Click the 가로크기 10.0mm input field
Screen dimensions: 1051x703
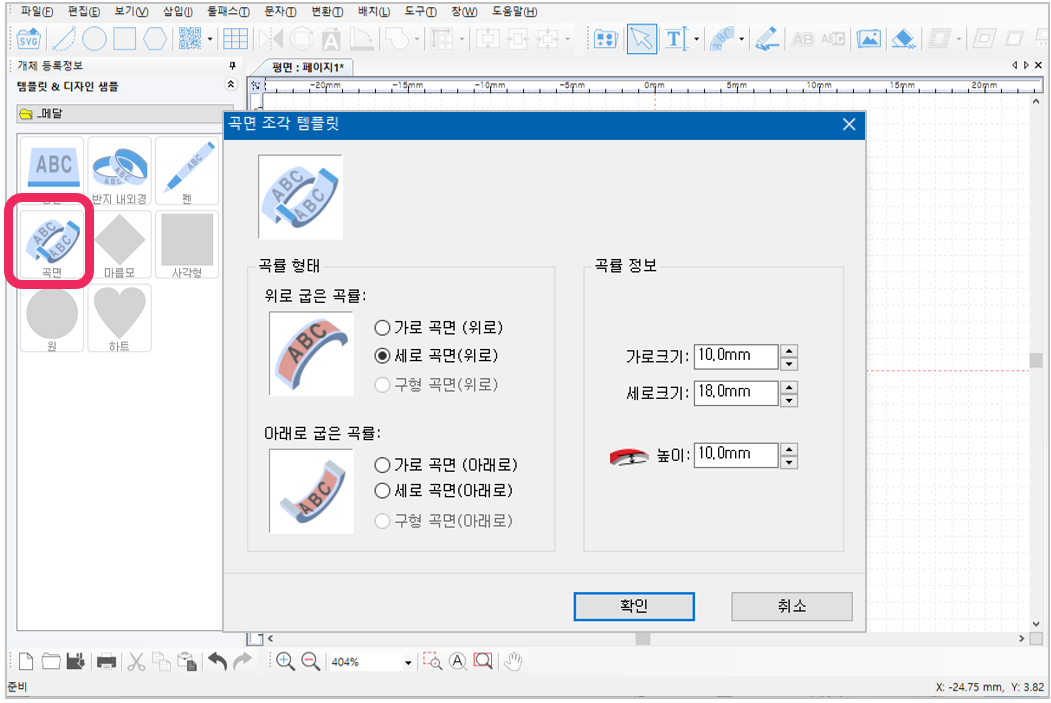pyautogui.click(x=736, y=356)
